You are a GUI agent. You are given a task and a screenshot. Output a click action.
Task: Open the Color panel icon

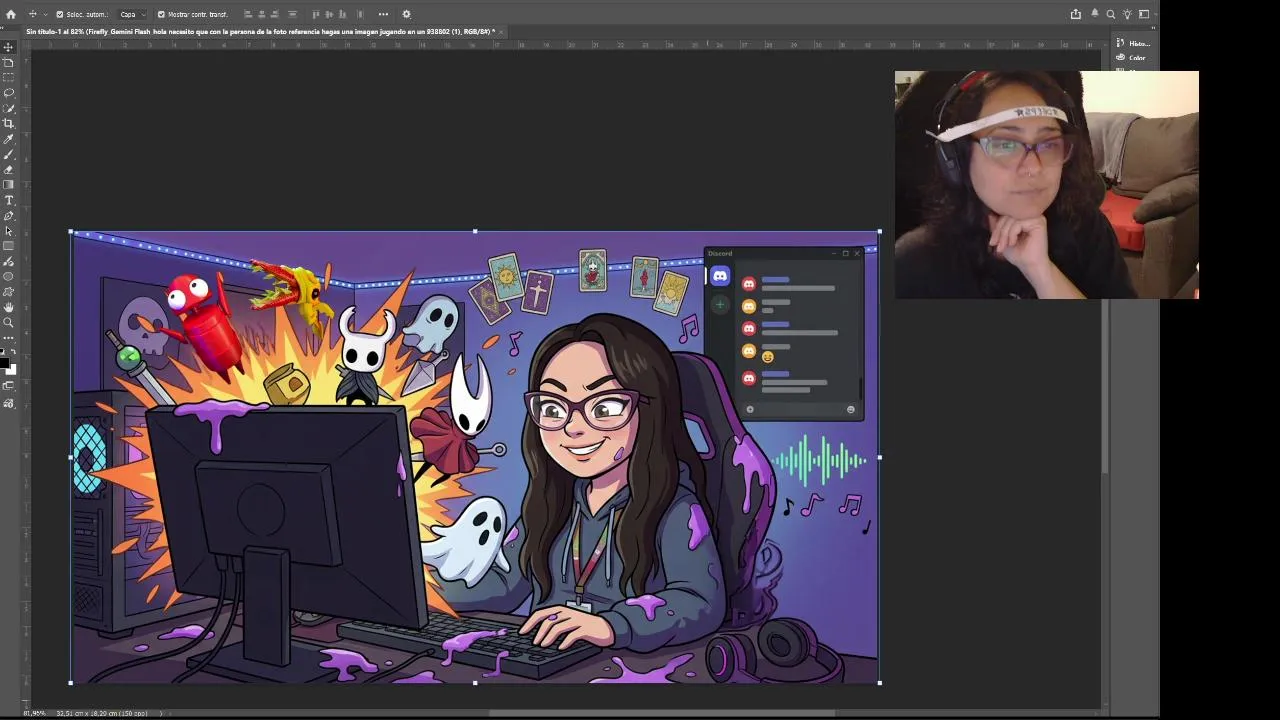(x=1121, y=57)
